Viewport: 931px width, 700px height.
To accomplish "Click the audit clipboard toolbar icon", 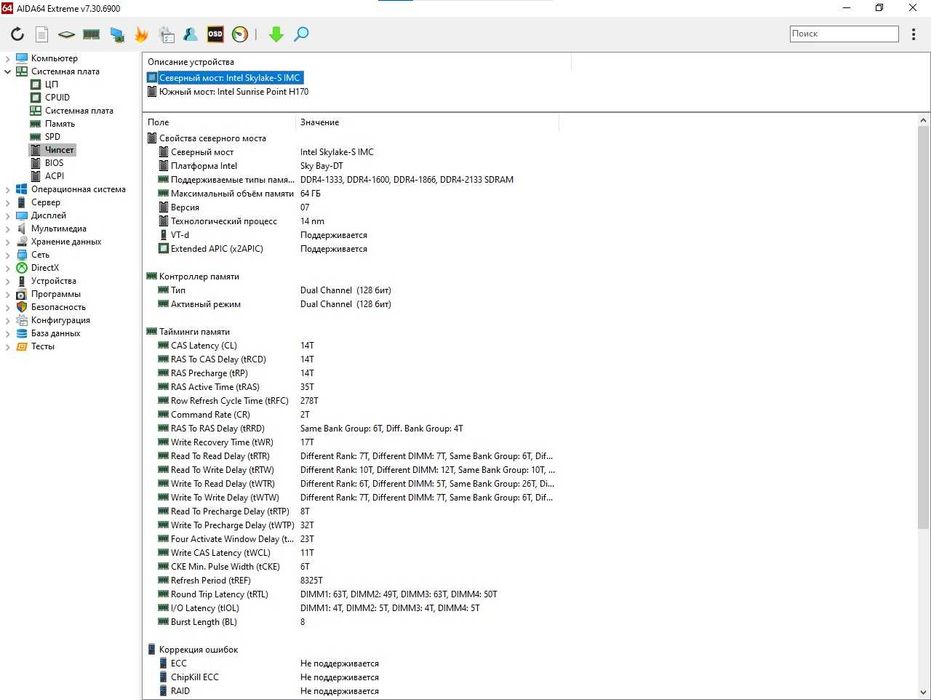I will [167, 34].
